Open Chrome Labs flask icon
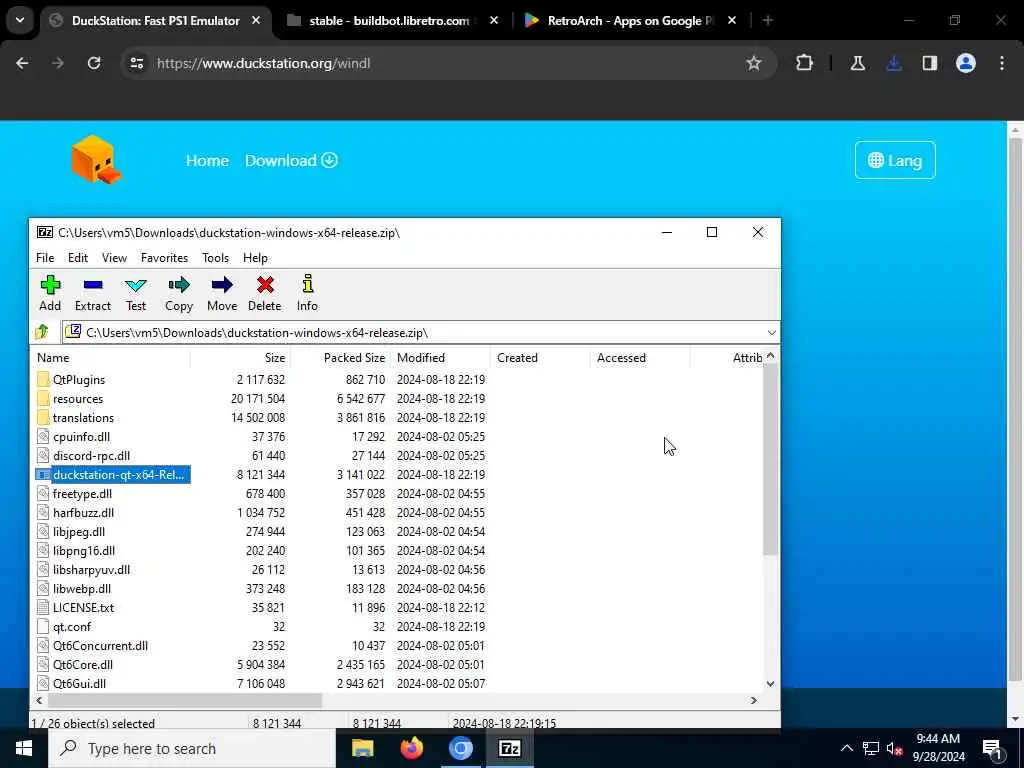Screen dimensions: 1024x768 tap(857, 63)
